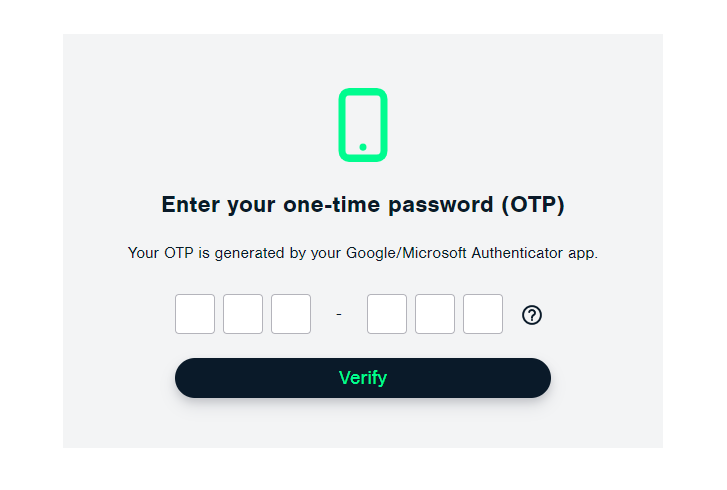Click the green smartphone icon
This screenshot has height=490, width=727.
[363, 124]
